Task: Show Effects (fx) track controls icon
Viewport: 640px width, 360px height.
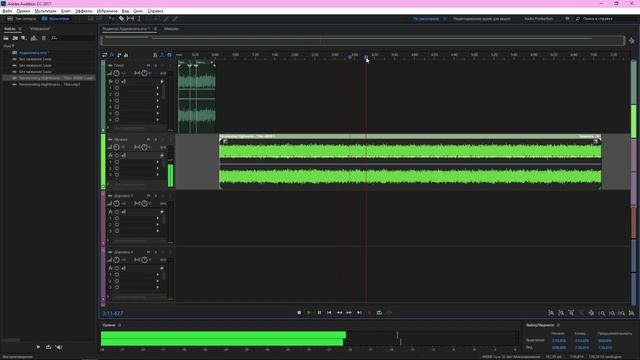Action: click(112, 55)
